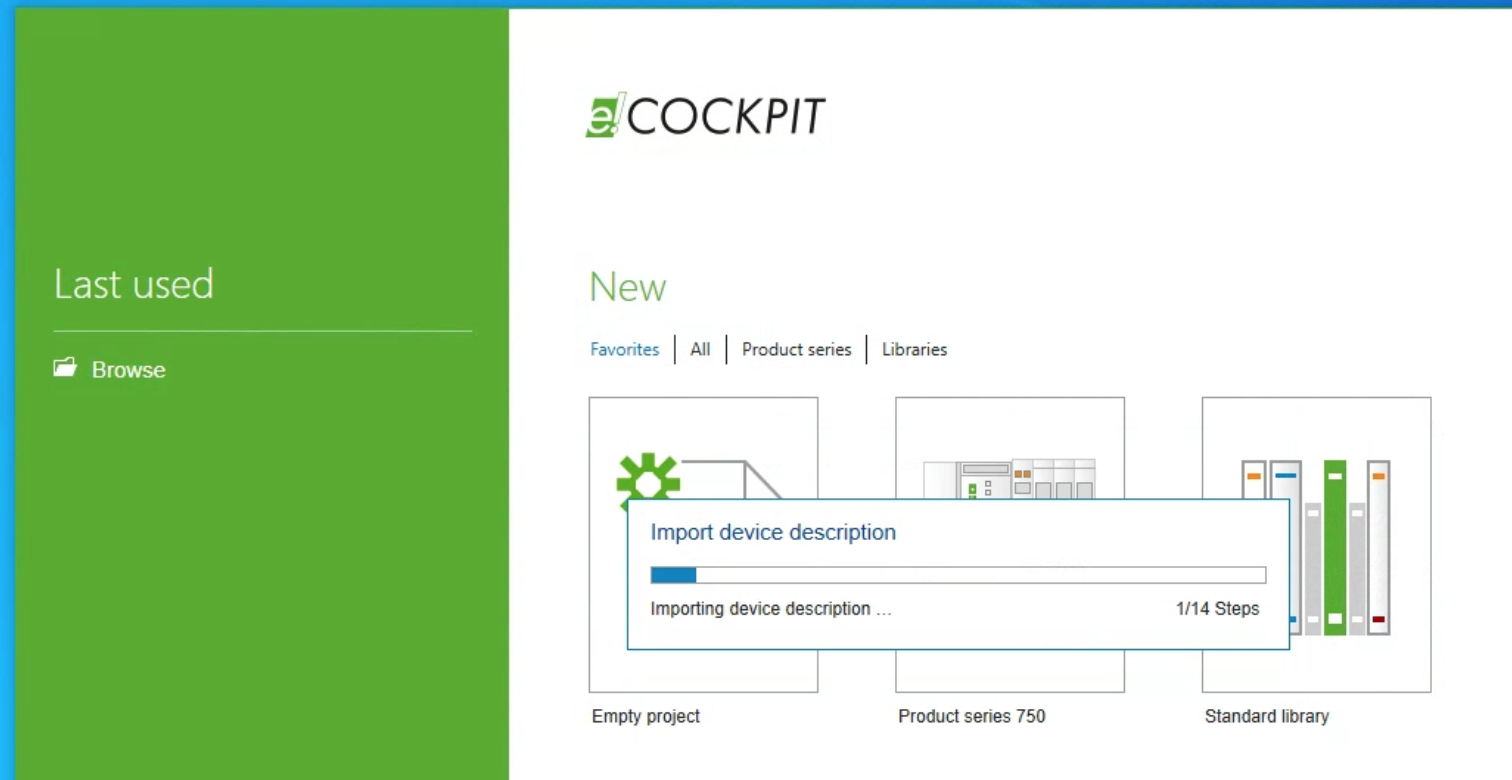Click the Importing device description status text
Screen dimensions: 1512x780
pos(770,608)
